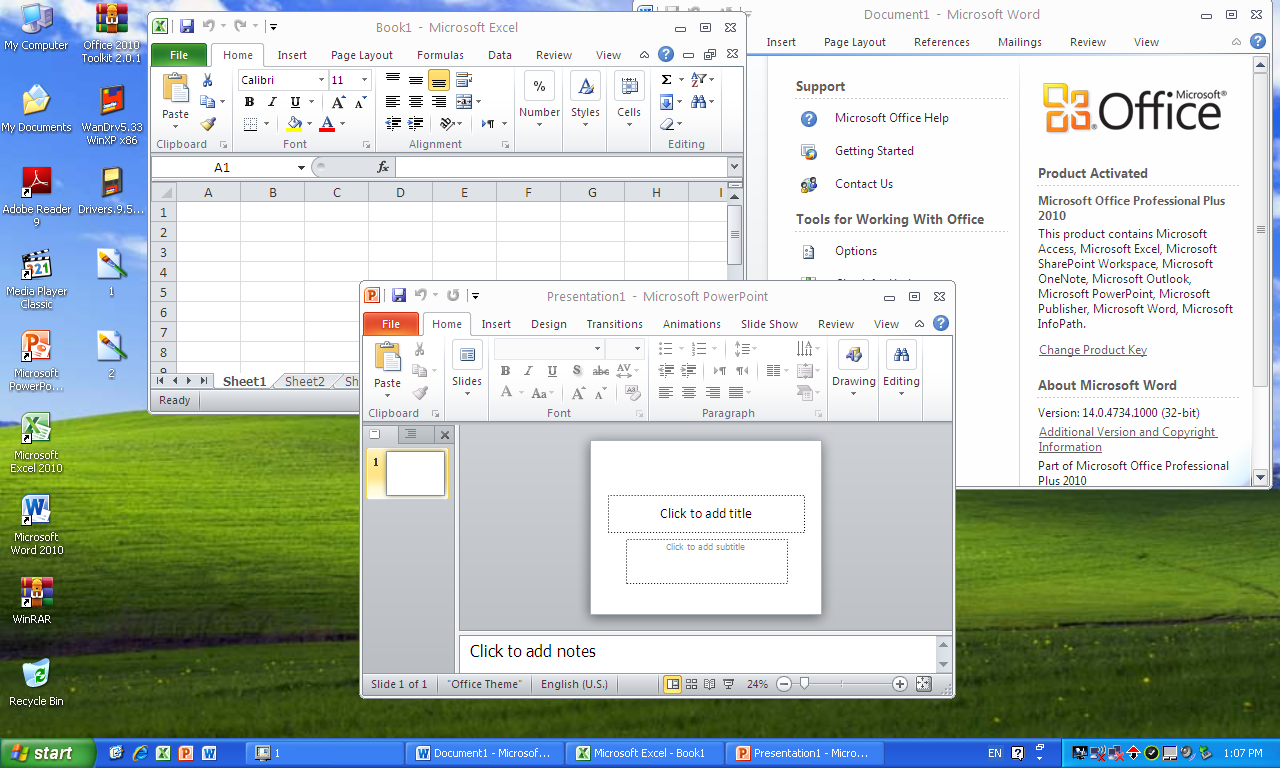Open the Slides dropdown in PowerPoint
Screen dimensions: 1280x768
coord(467,368)
